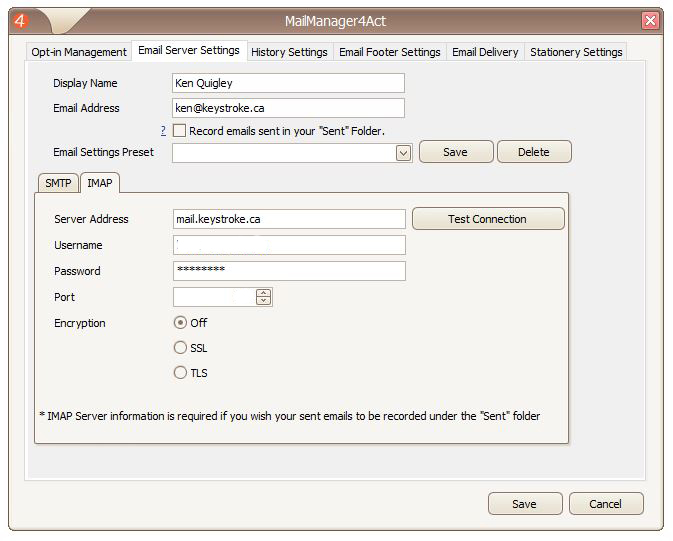
Task: Delete the email settings preset
Action: point(534,152)
